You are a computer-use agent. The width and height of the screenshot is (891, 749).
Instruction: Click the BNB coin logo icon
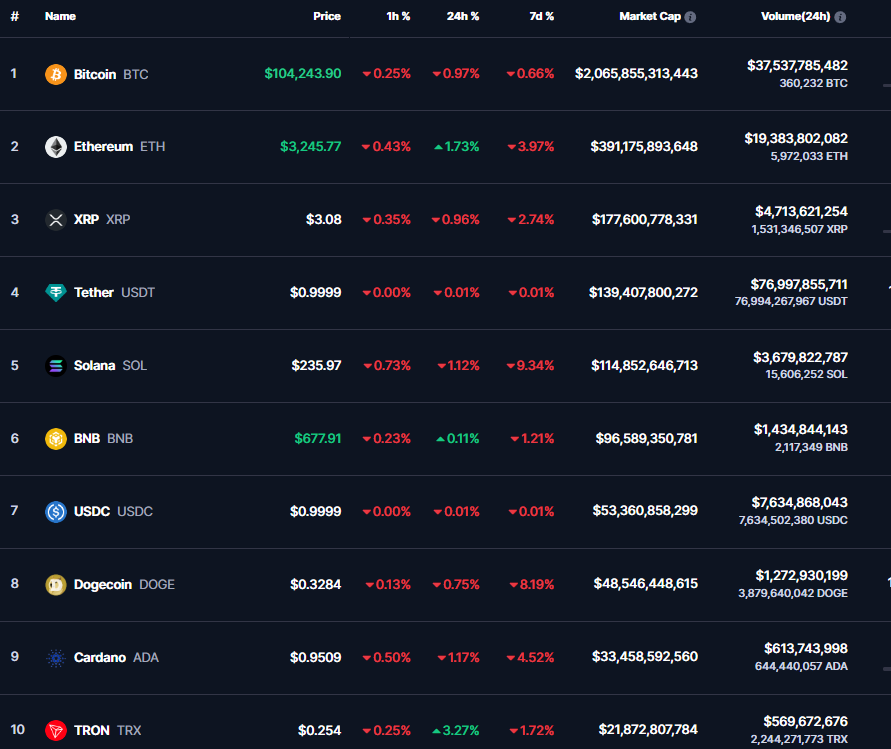point(56,439)
